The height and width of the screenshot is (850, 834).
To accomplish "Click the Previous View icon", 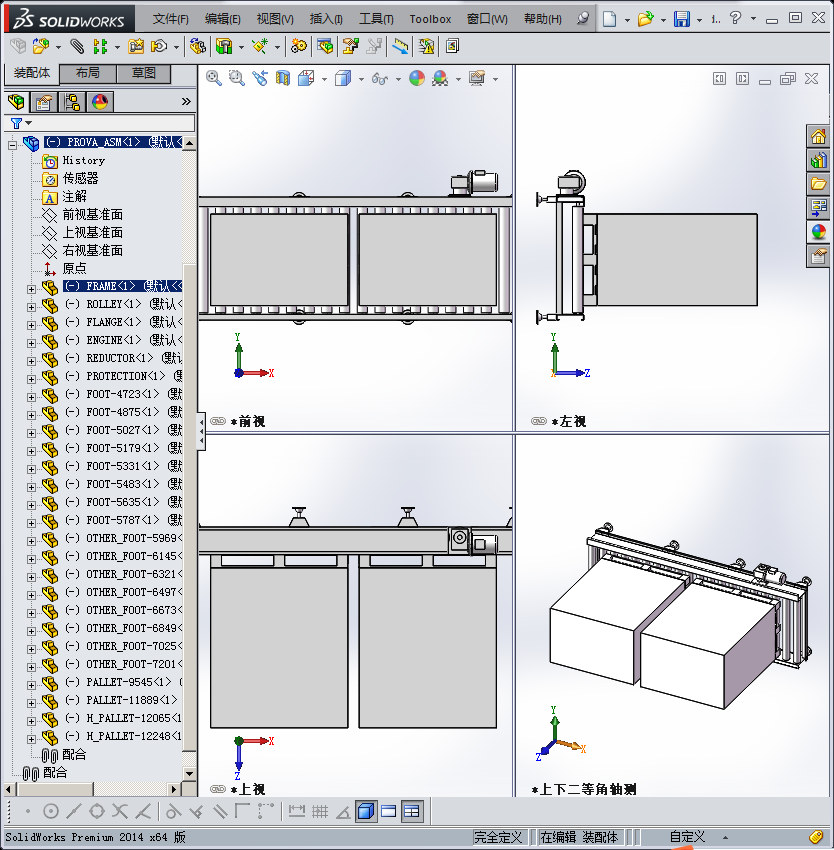I will [x=260, y=79].
